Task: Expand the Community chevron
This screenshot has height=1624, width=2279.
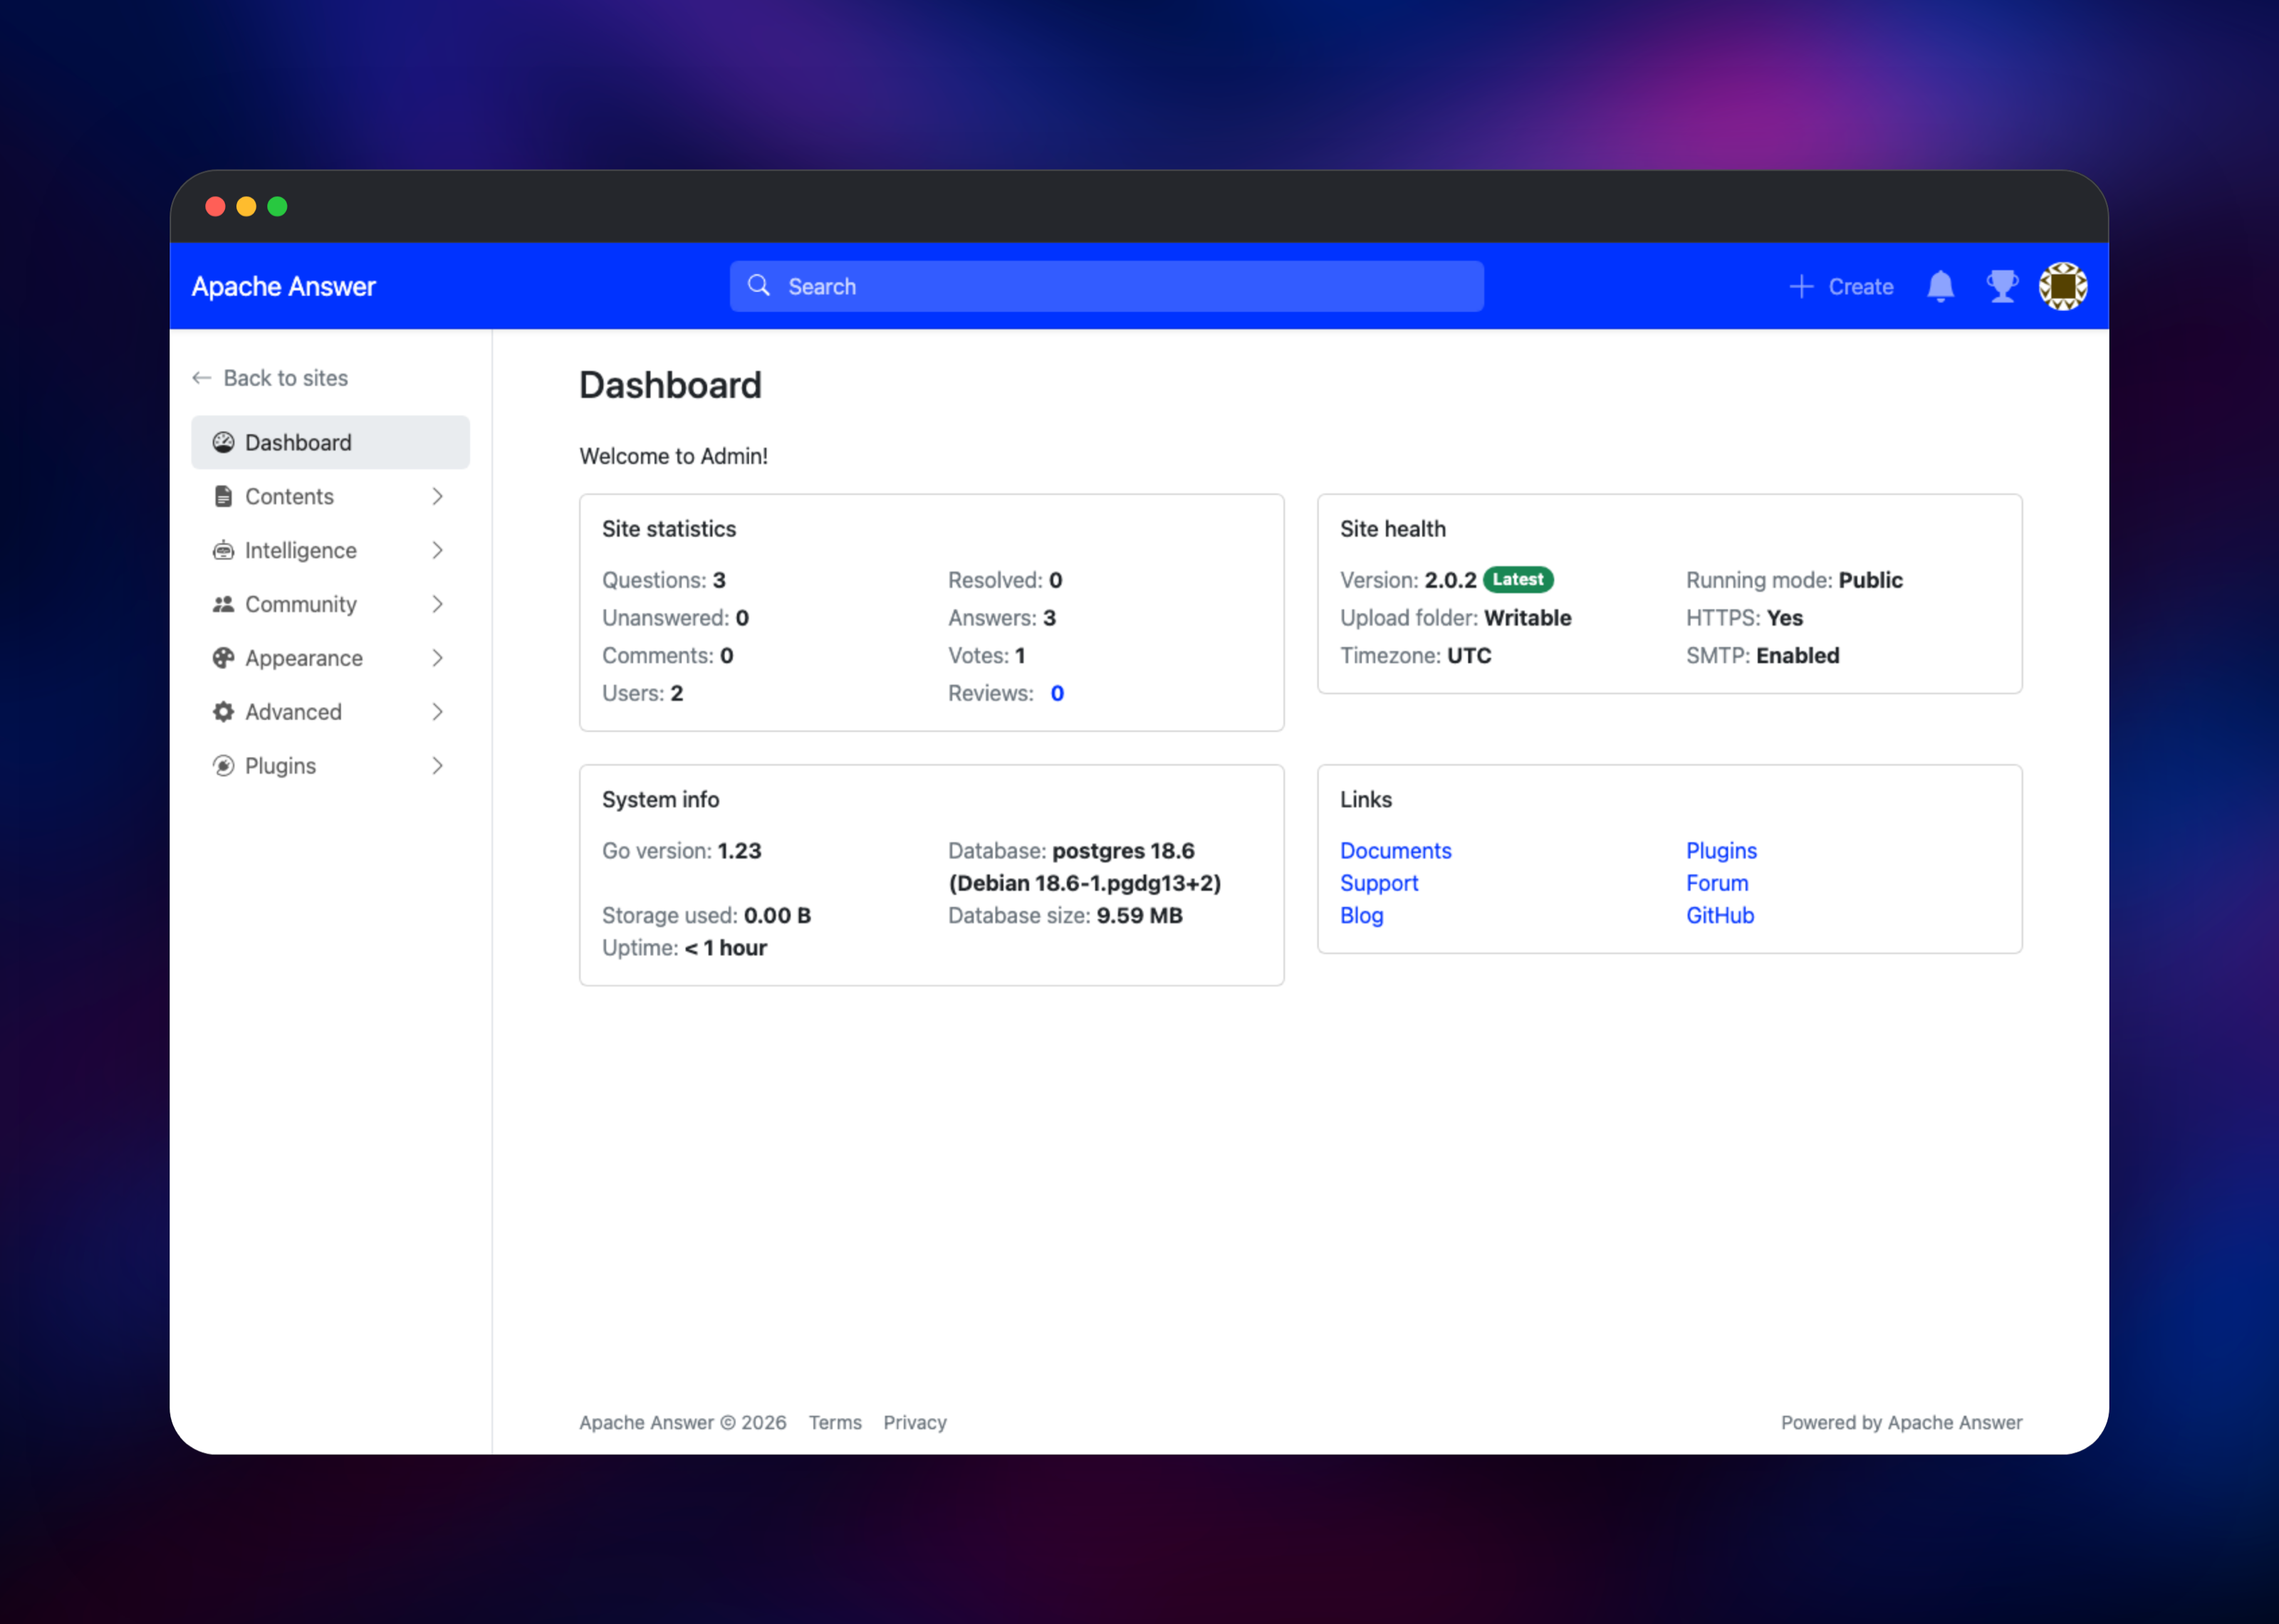Action: point(437,605)
